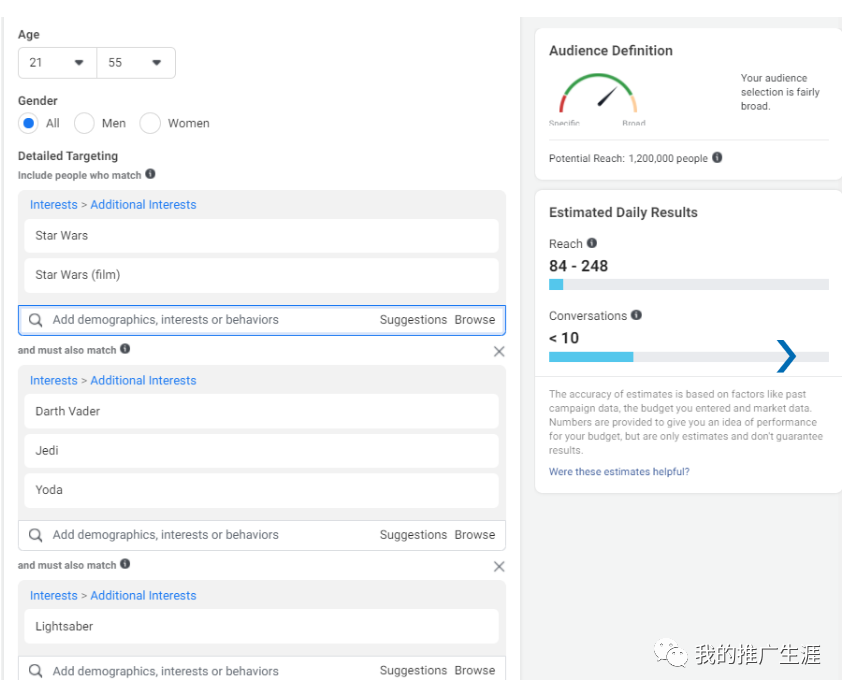
Task: Click the Interests link above Star Wars
Action: click(x=54, y=205)
